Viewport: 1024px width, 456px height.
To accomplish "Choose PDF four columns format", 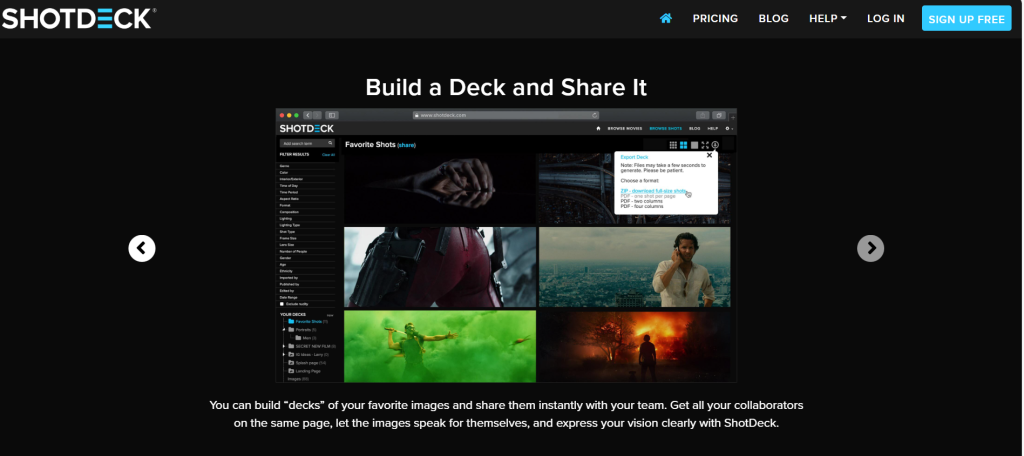I will tap(642, 206).
